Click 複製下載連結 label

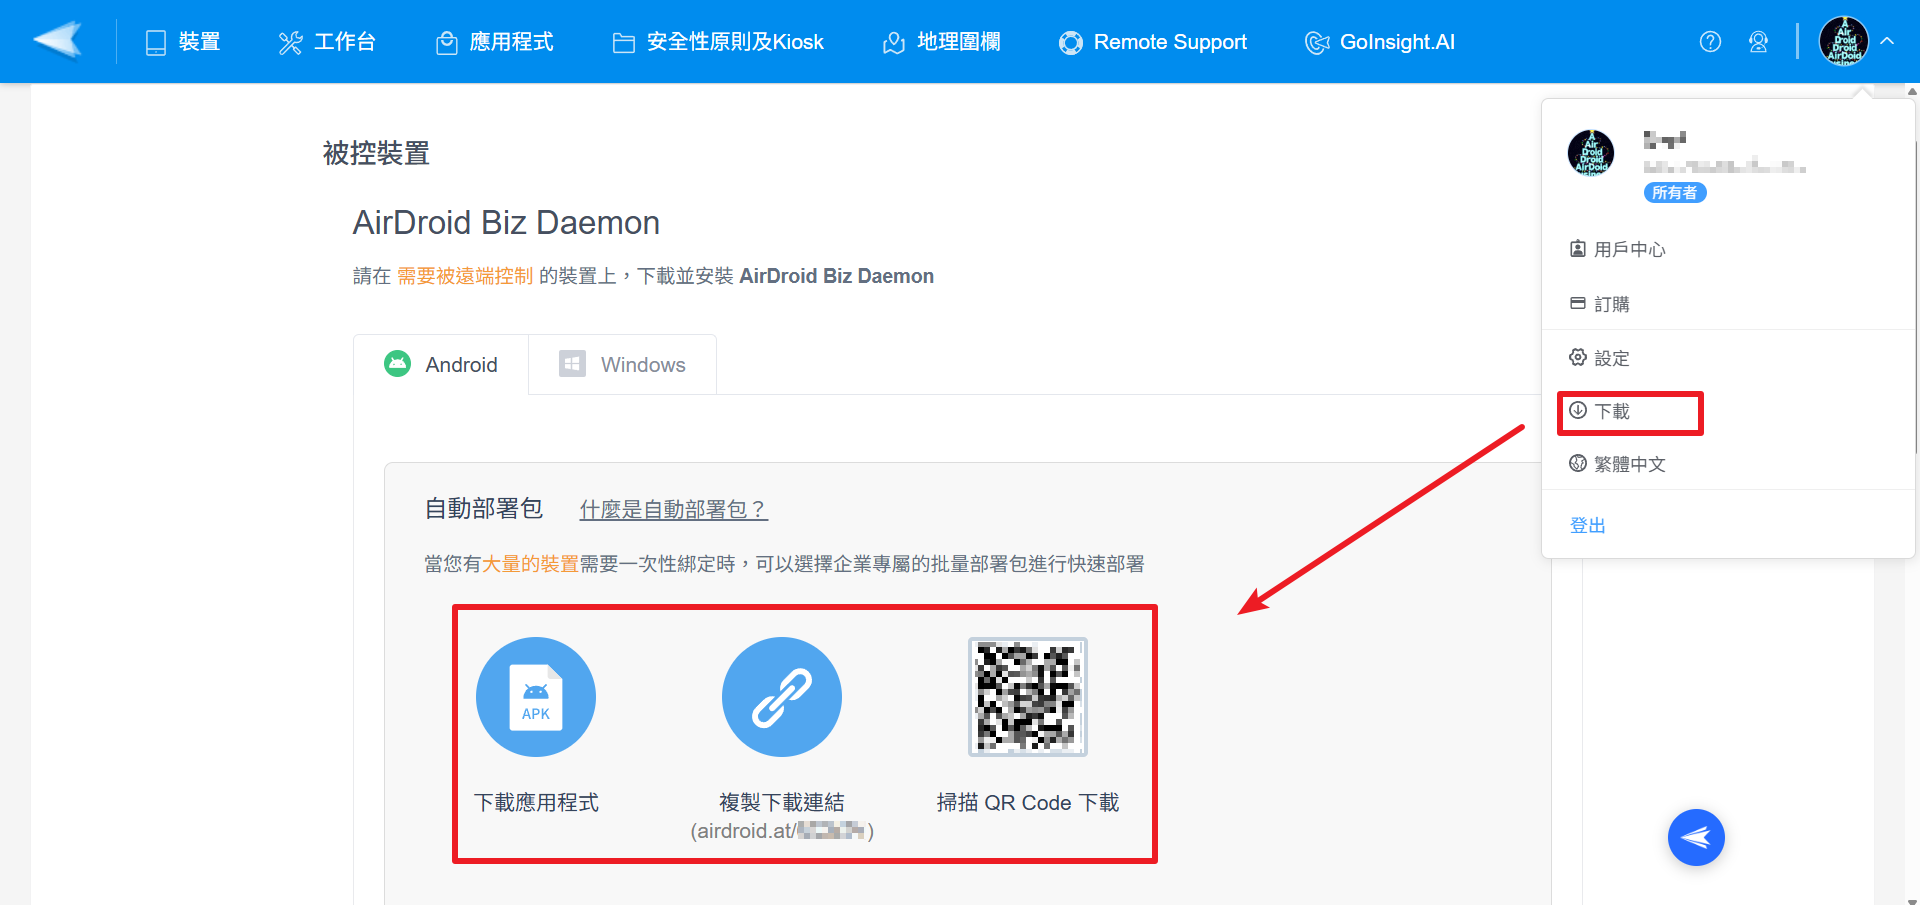point(782,802)
